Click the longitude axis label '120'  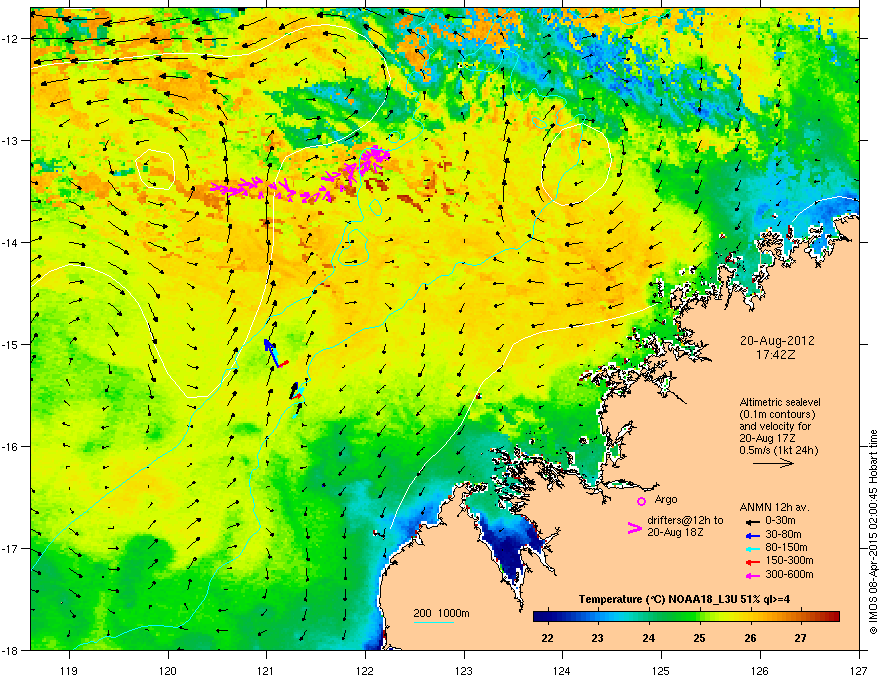[168, 670]
